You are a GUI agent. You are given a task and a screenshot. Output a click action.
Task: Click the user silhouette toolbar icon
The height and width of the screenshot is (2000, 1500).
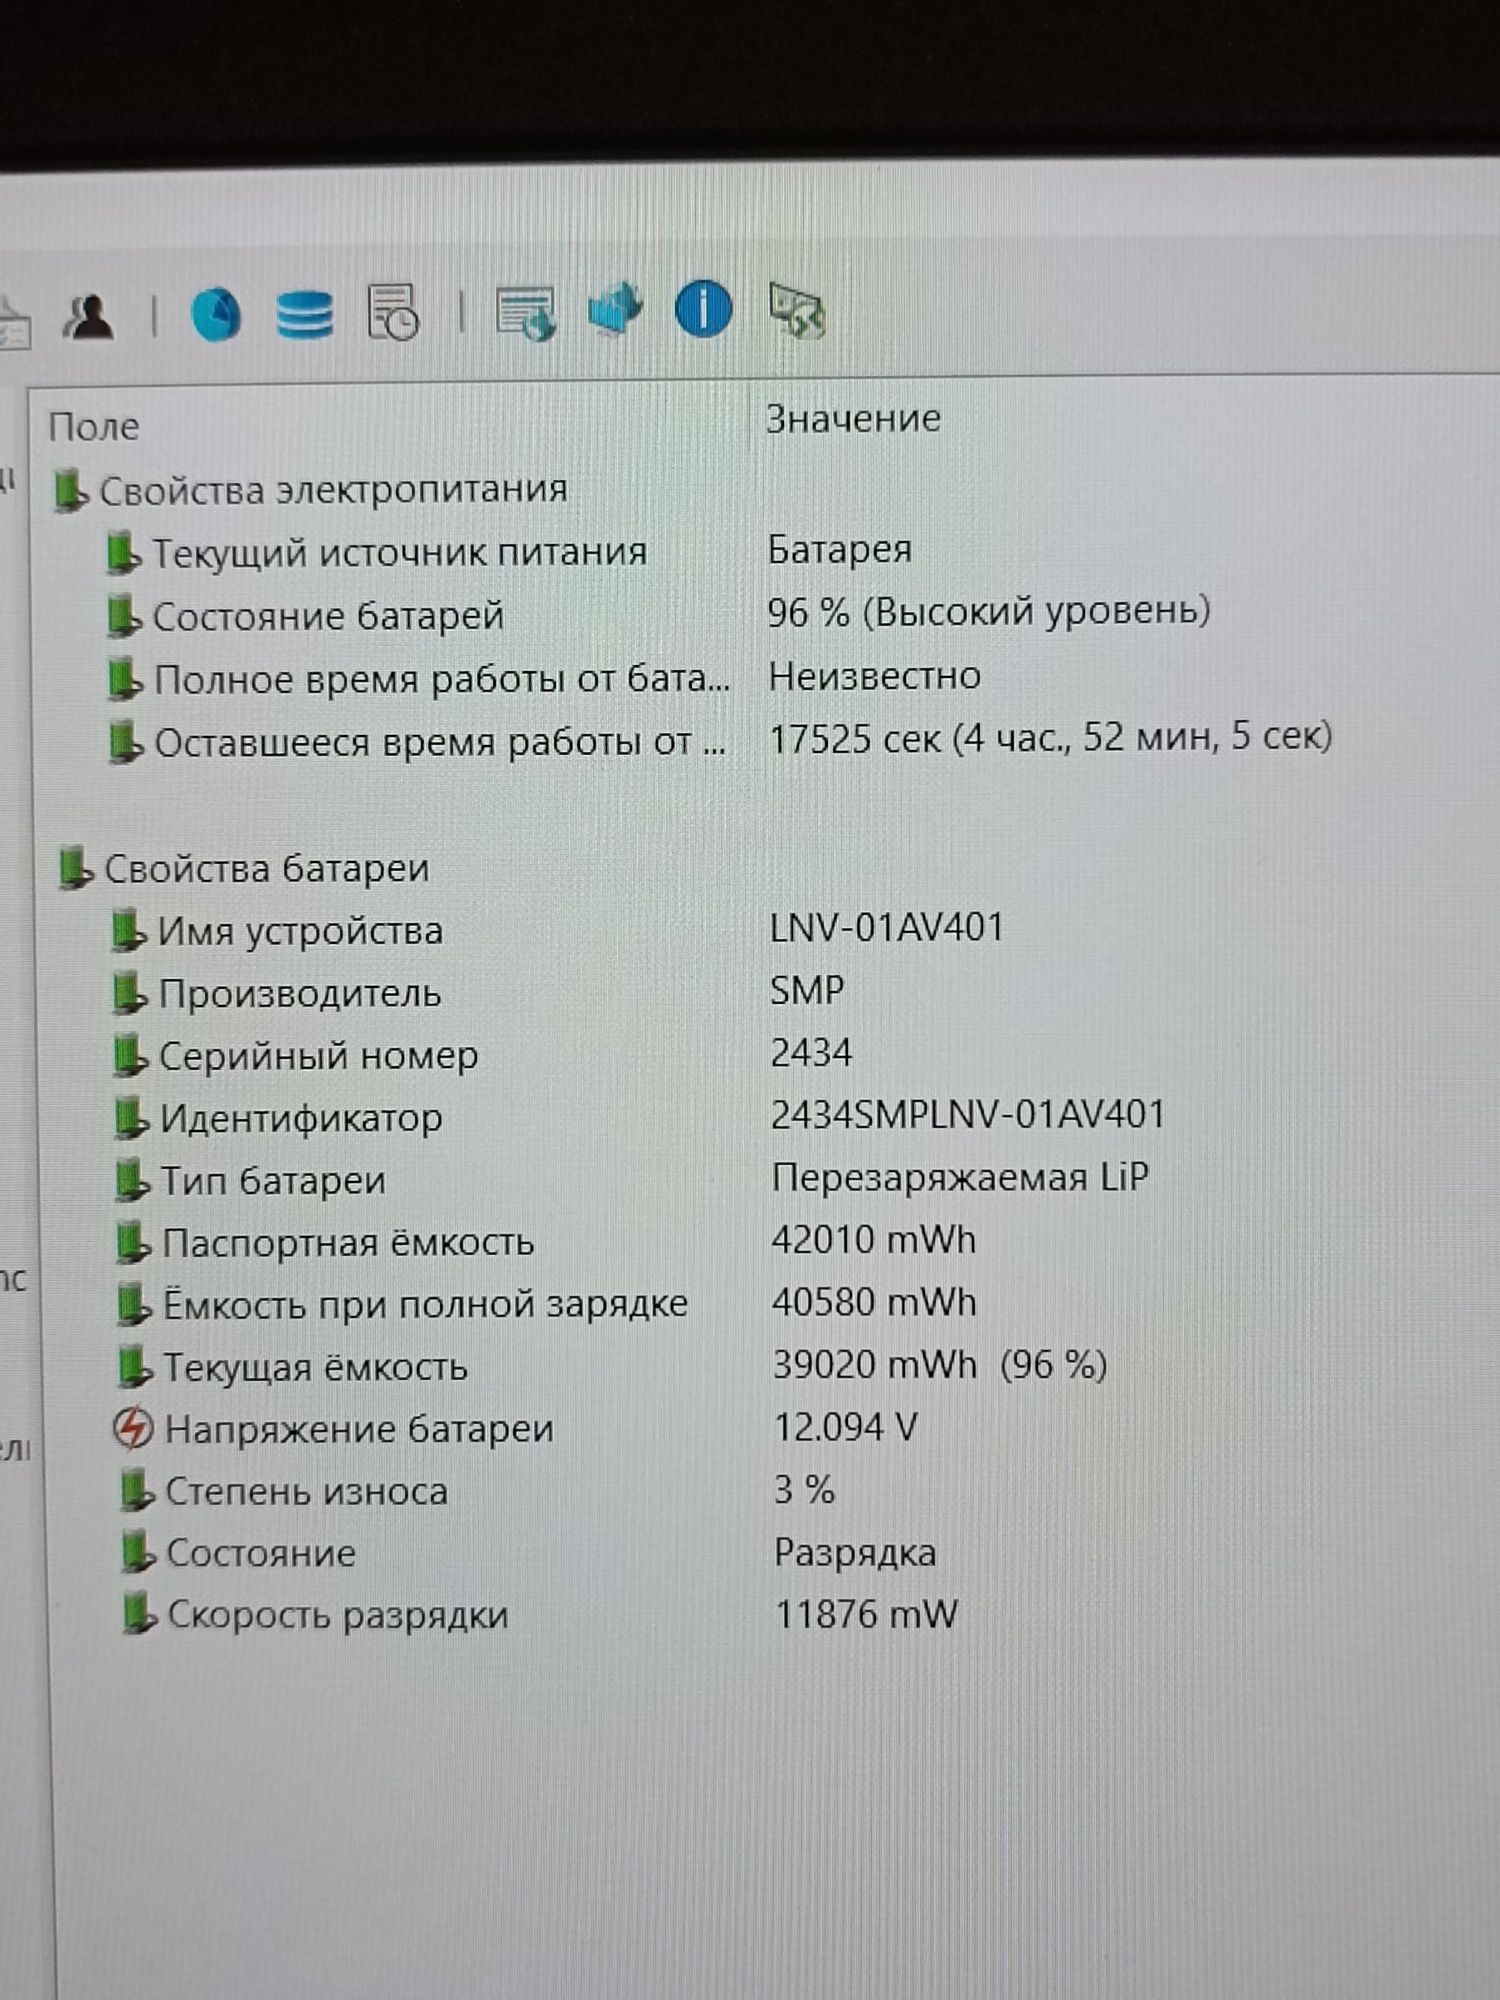click(x=90, y=317)
